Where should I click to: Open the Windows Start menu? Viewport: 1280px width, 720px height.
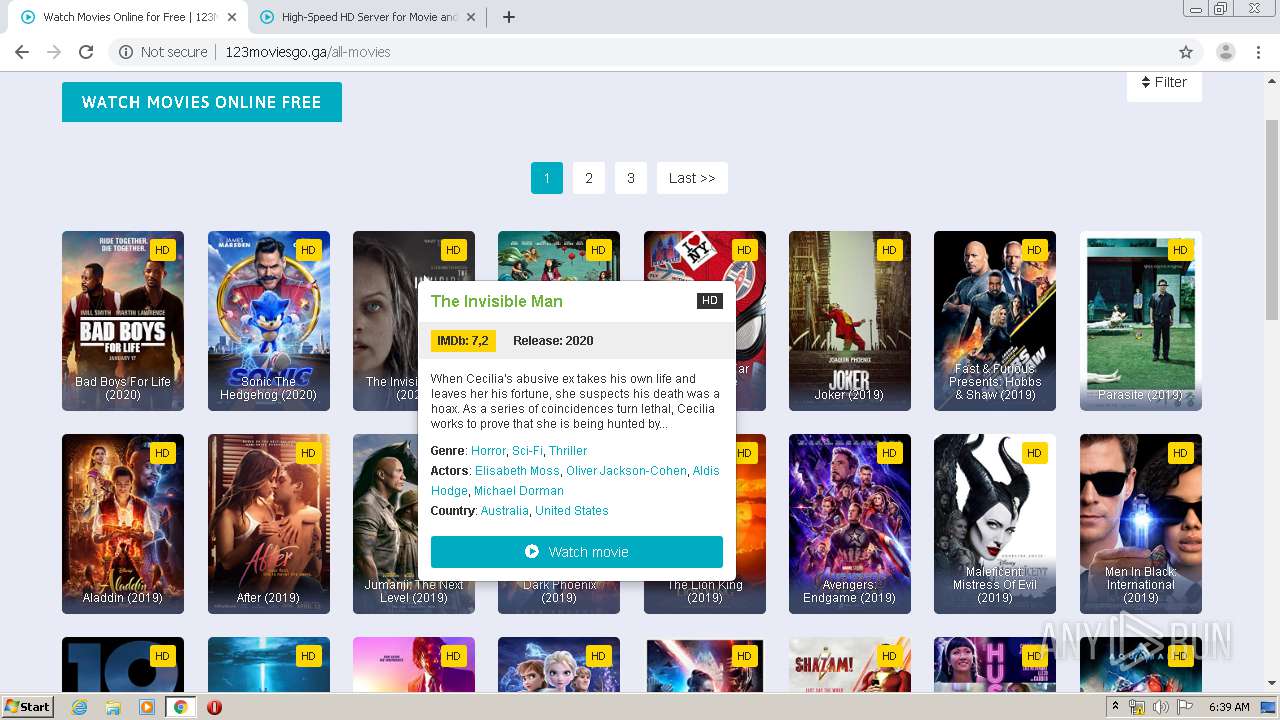(27, 706)
